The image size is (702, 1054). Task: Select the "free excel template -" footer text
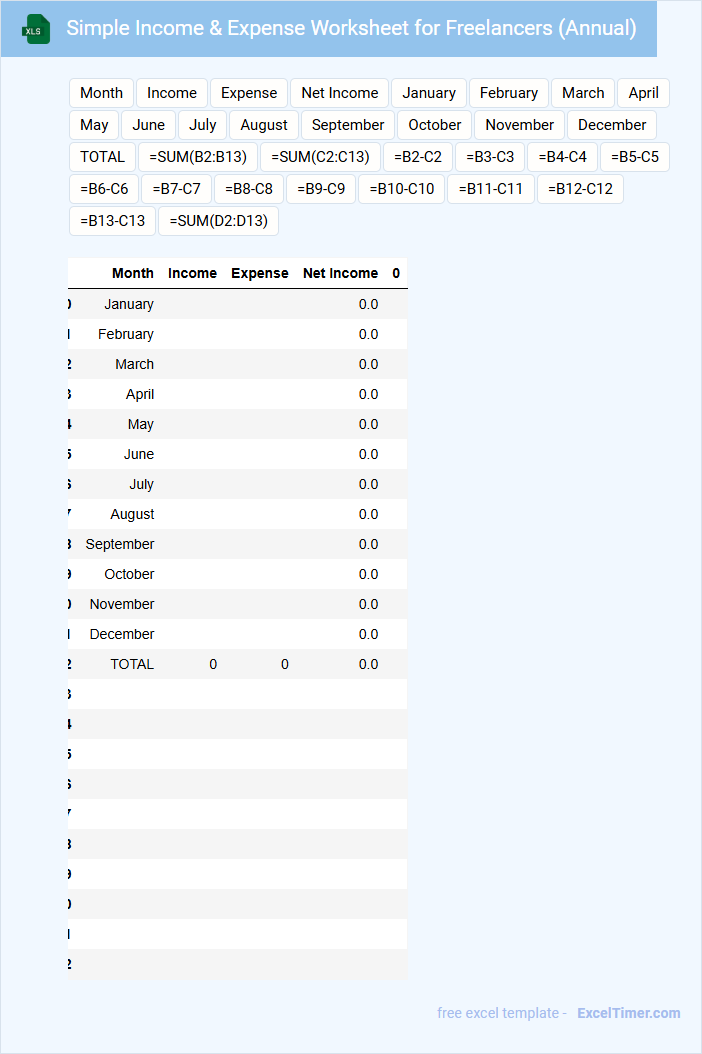click(502, 1013)
